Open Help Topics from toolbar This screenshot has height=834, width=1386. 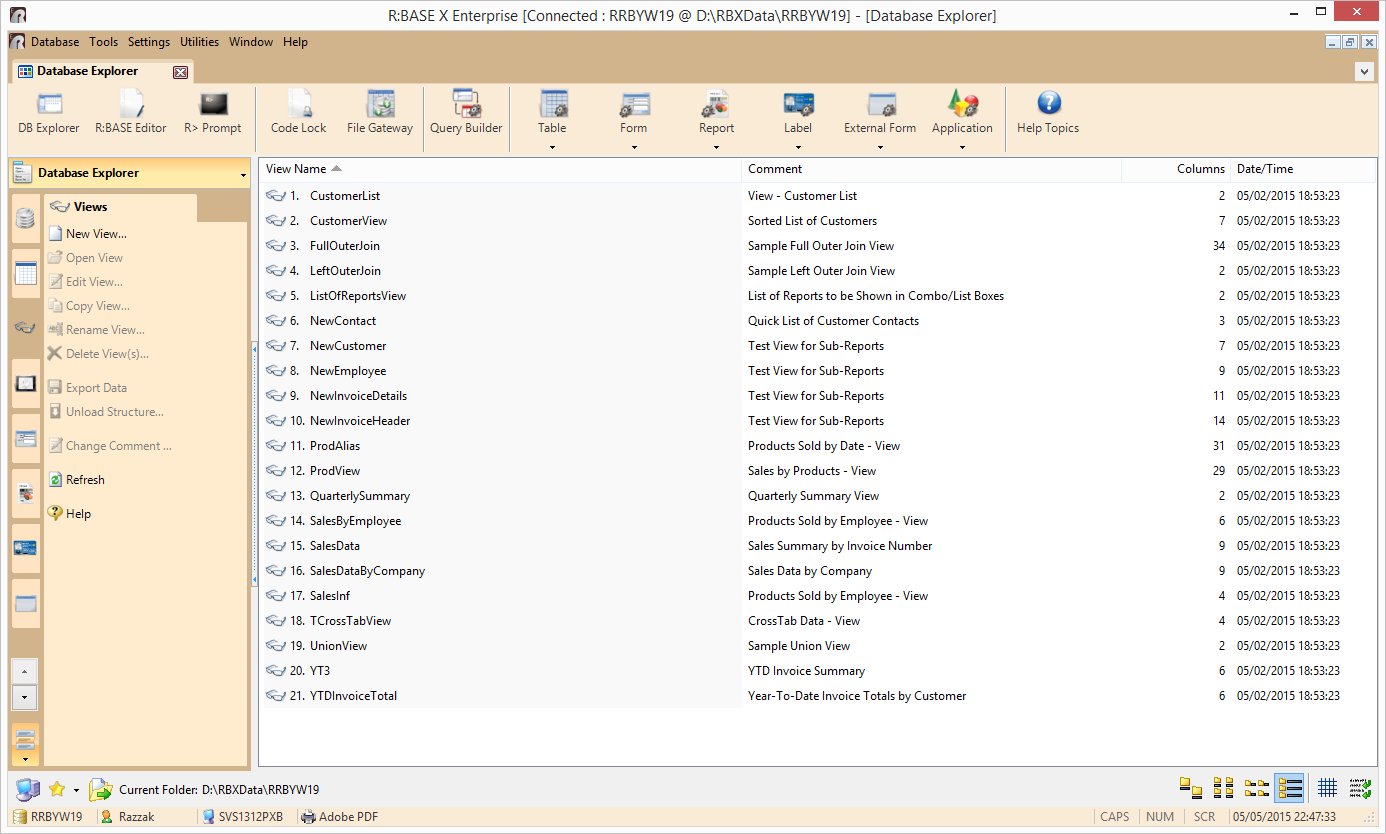(x=1047, y=112)
